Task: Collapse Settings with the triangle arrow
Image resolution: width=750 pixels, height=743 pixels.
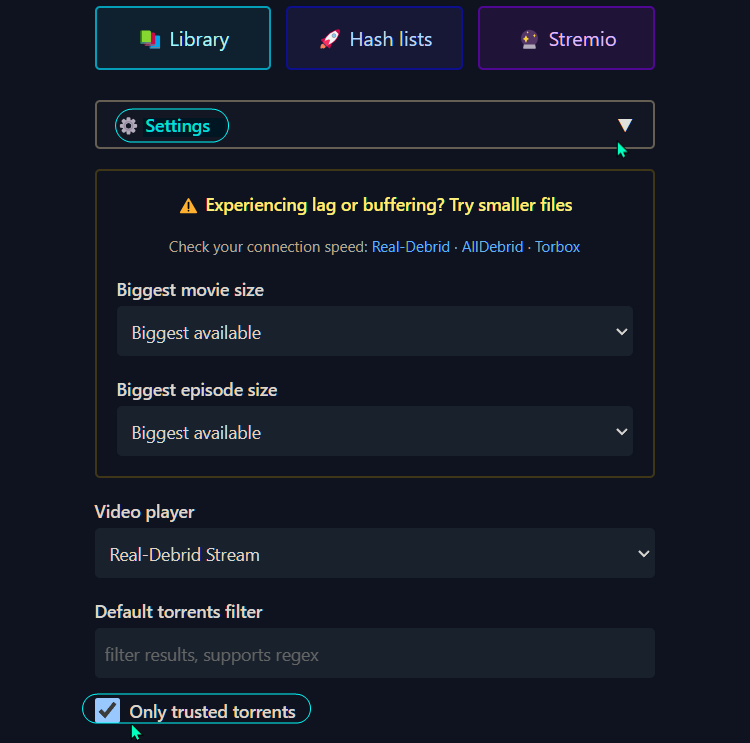Action: click(x=625, y=125)
